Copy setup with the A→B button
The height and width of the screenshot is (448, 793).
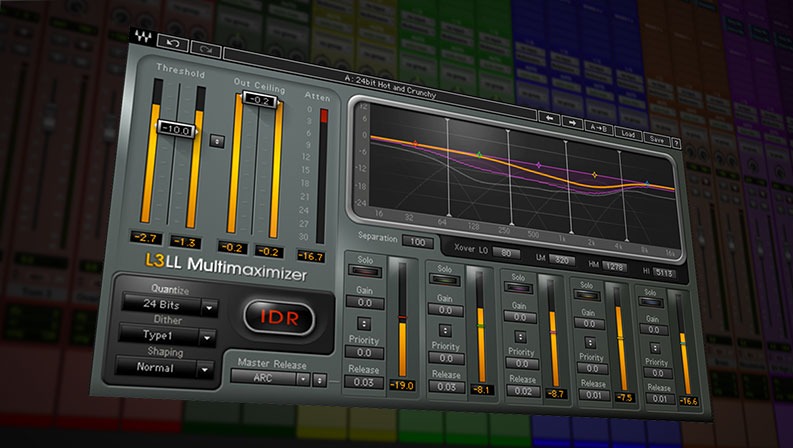[599, 128]
